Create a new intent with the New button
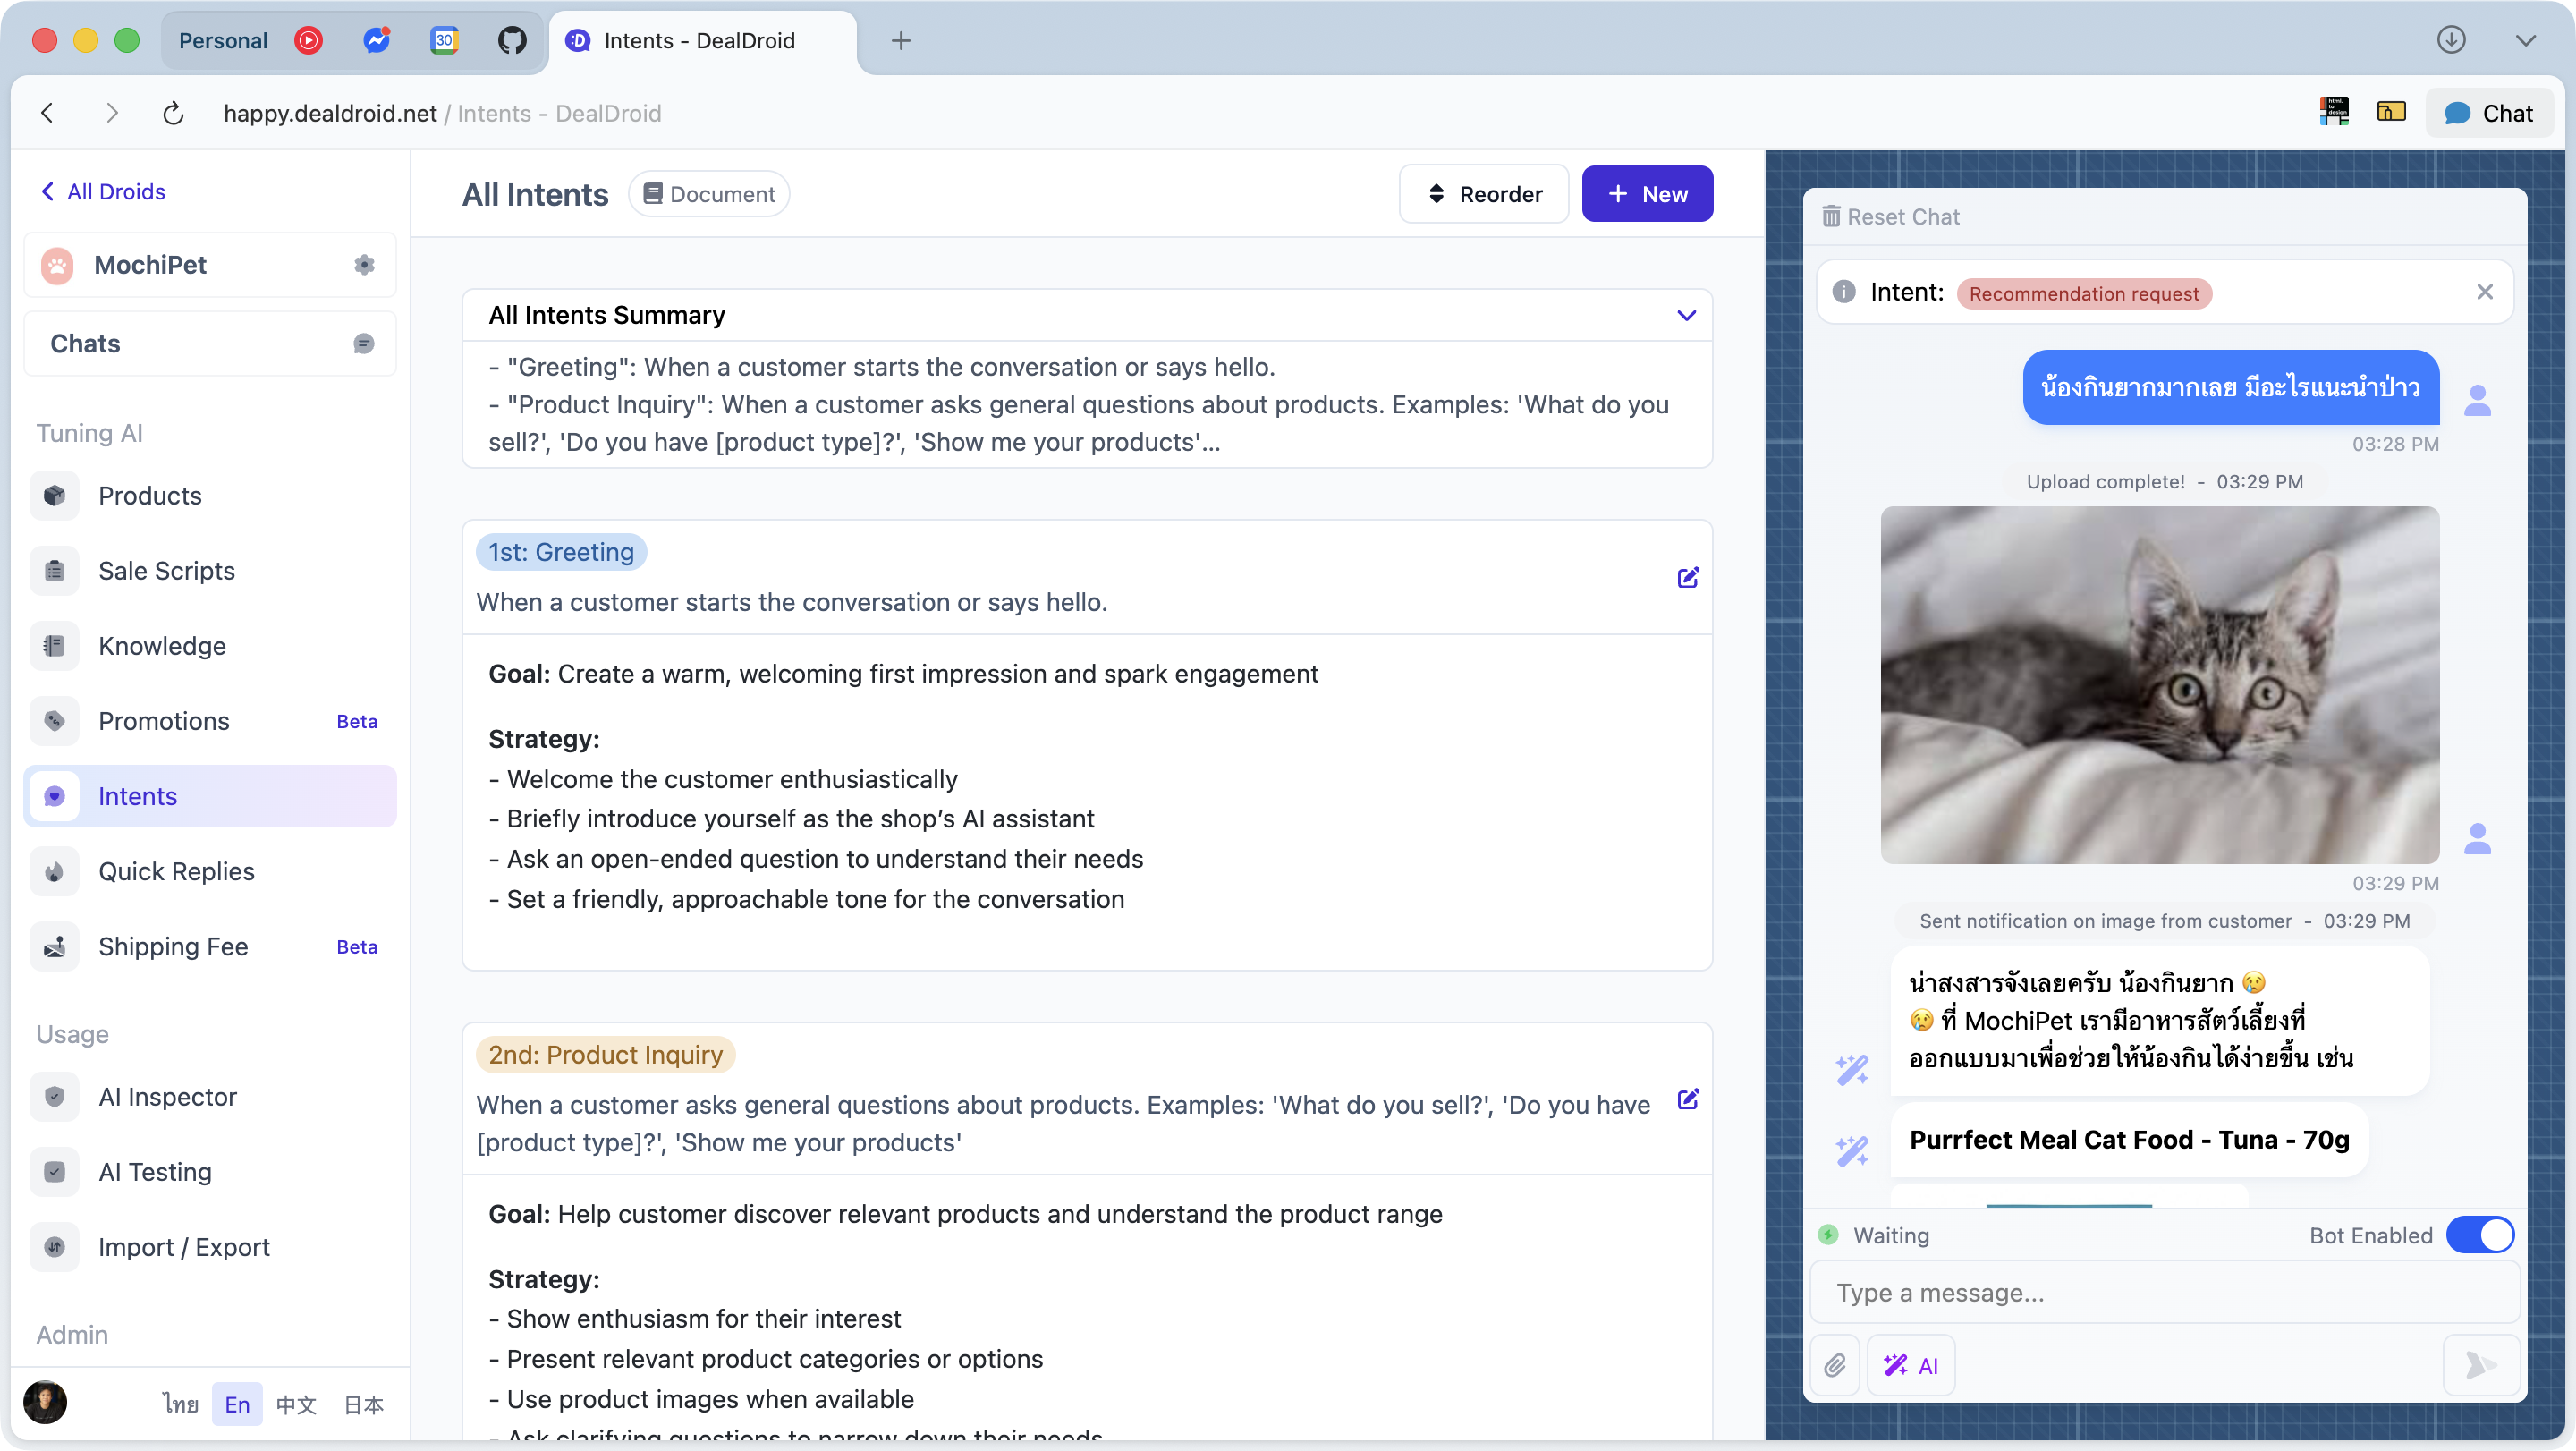The width and height of the screenshot is (2576, 1451). [1647, 193]
